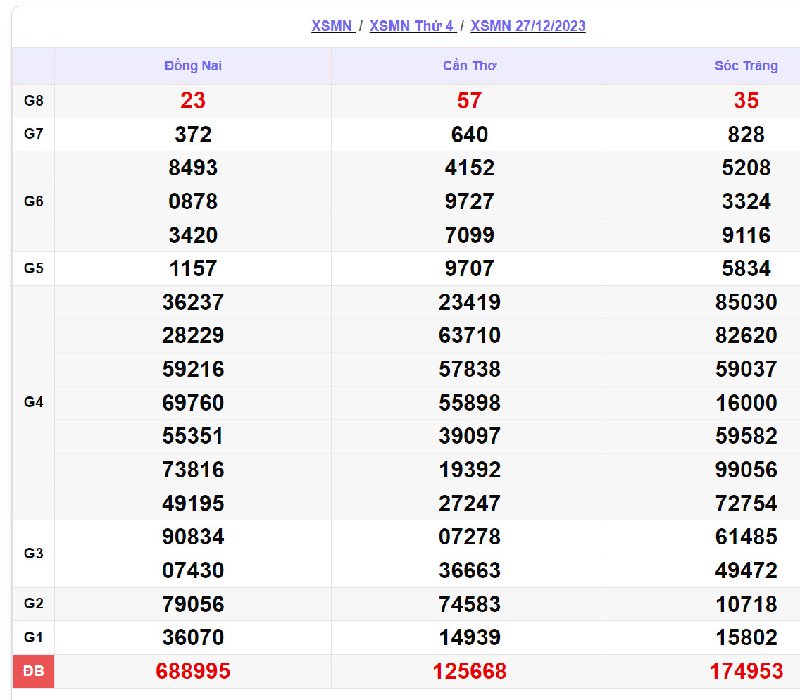The image size is (800, 700).
Task: Click the Sóc Trăng column header
Action: [x=745, y=66]
